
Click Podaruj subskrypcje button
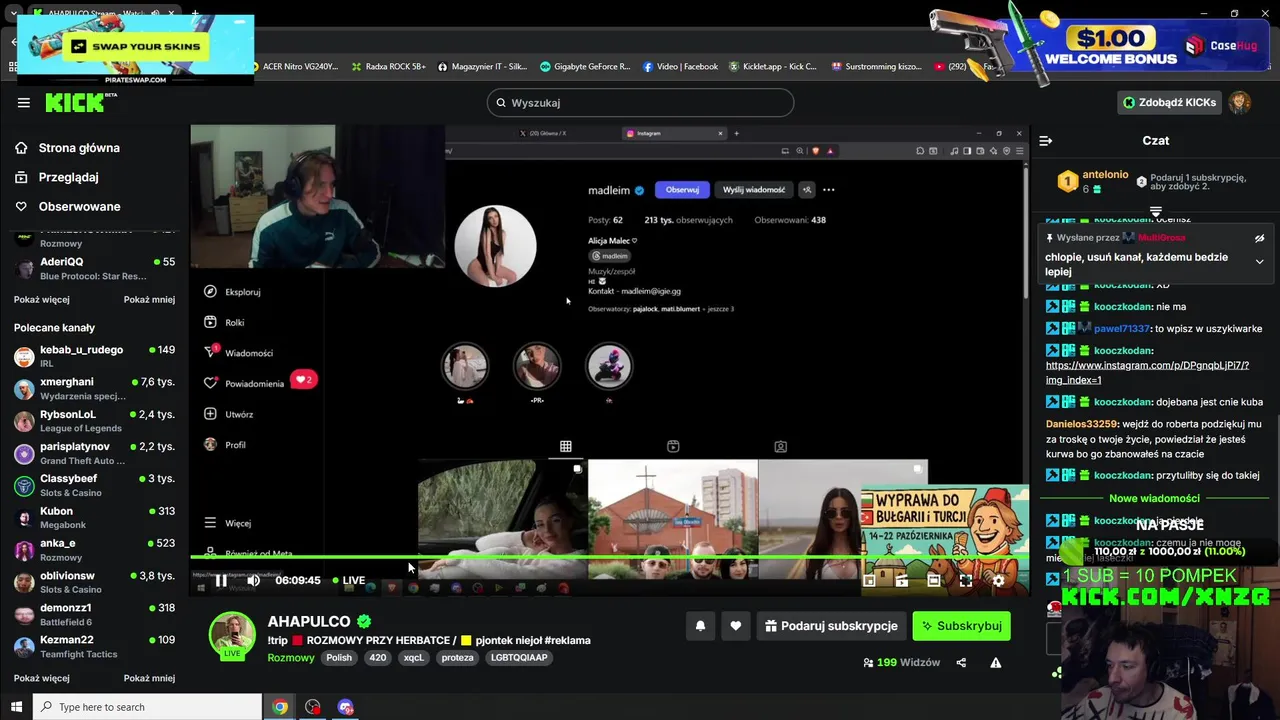831,626
